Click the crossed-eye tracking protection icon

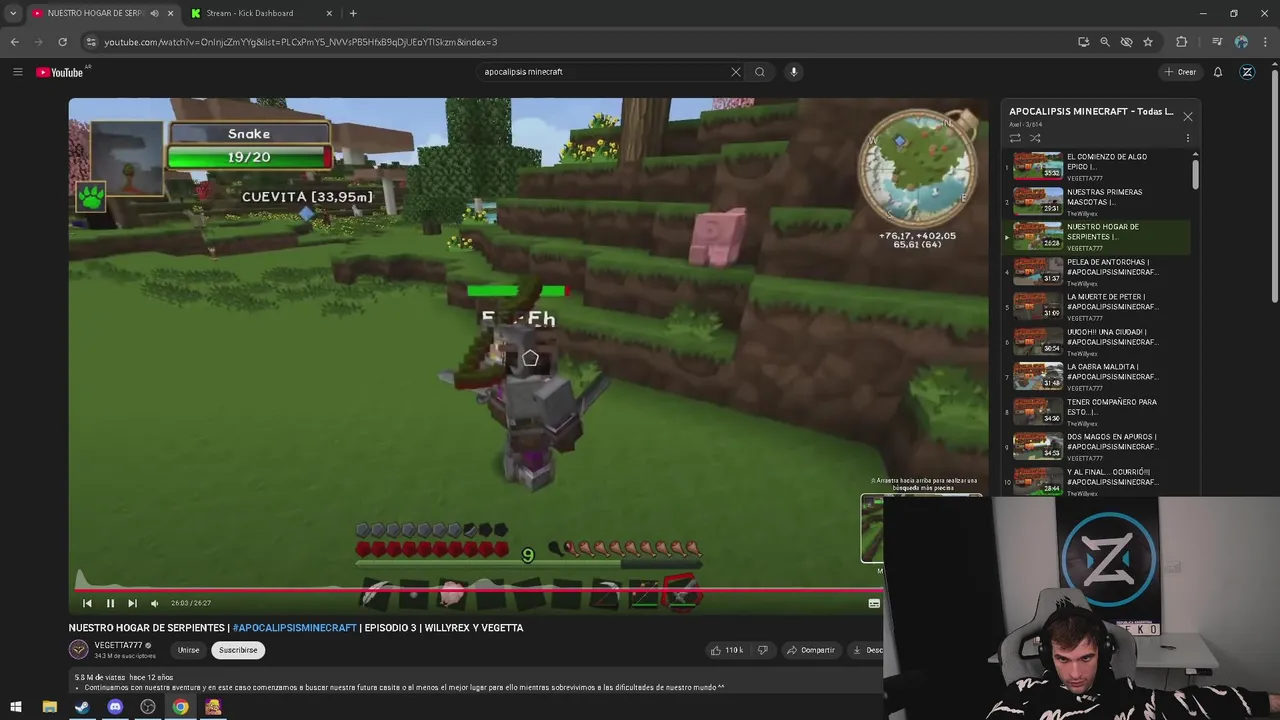click(1126, 42)
